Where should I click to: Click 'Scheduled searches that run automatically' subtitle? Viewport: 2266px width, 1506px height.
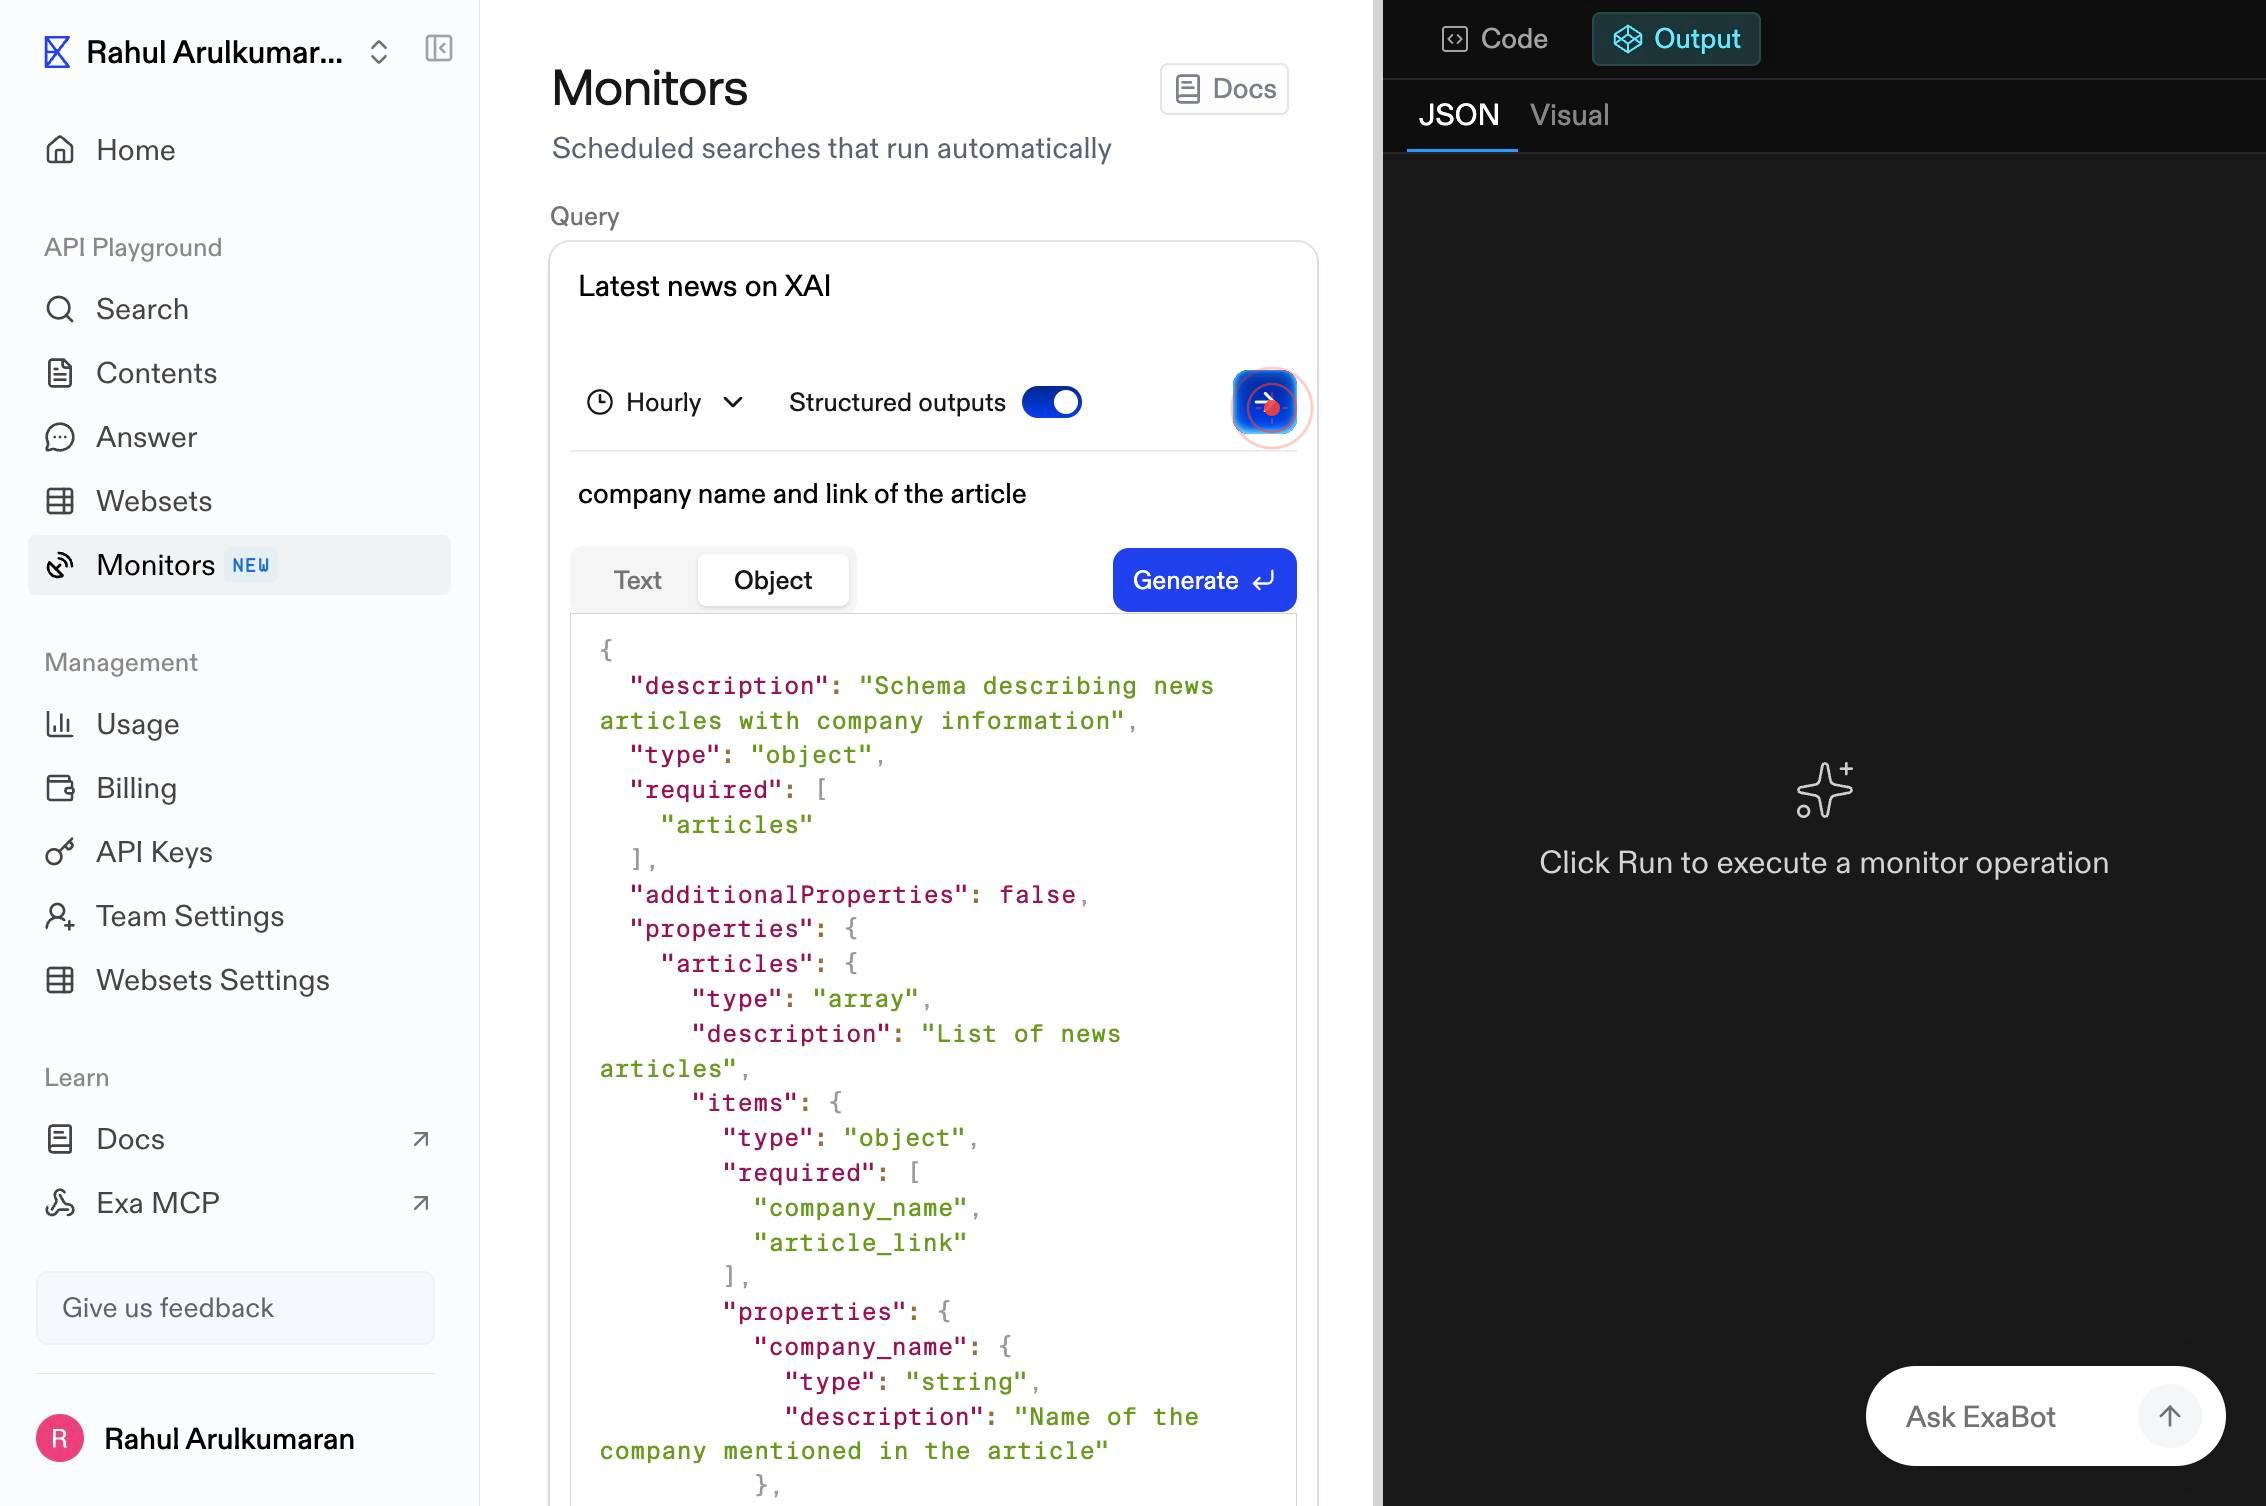coord(831,148)
